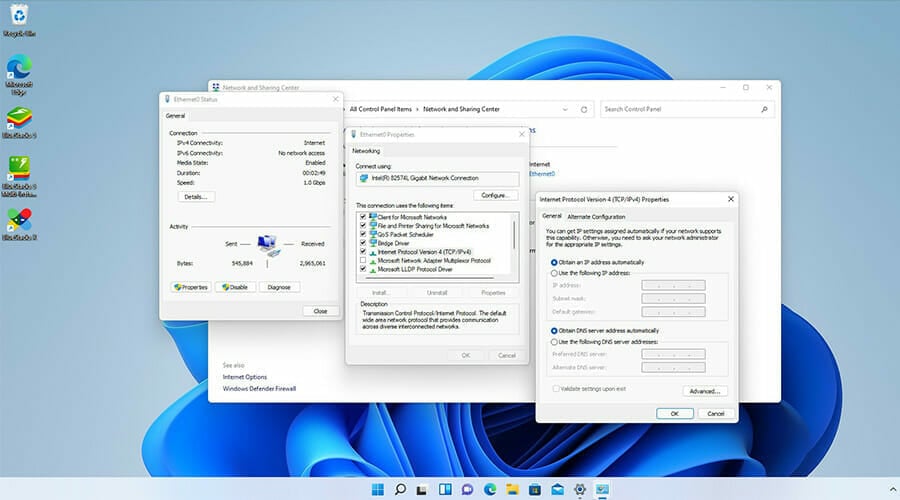Open the Internet Options link
The height and width of the screenshot is (500, 900).
click(245, 377)
